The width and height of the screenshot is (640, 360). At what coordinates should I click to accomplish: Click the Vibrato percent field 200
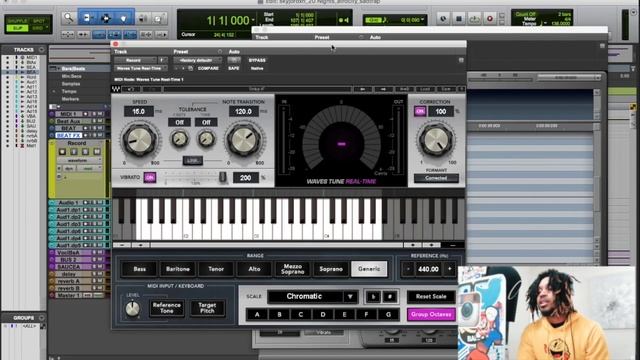(245, 178)
